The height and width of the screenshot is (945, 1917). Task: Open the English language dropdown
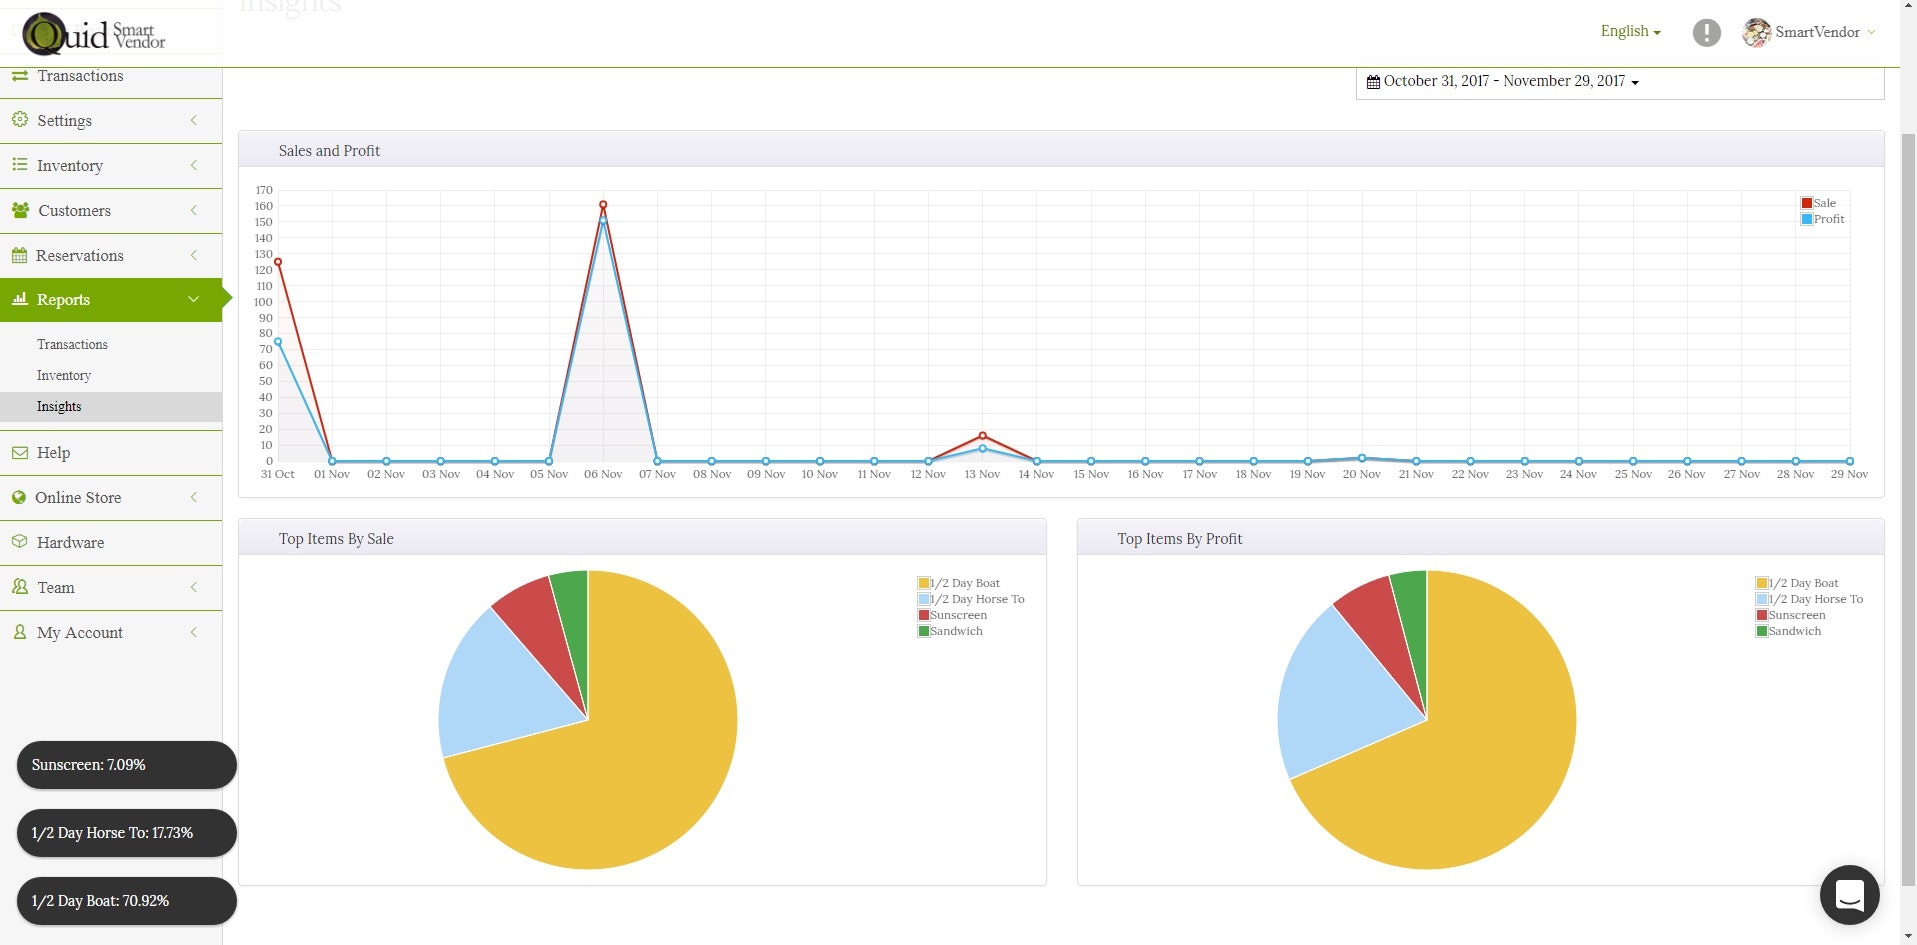point(1629,31)
